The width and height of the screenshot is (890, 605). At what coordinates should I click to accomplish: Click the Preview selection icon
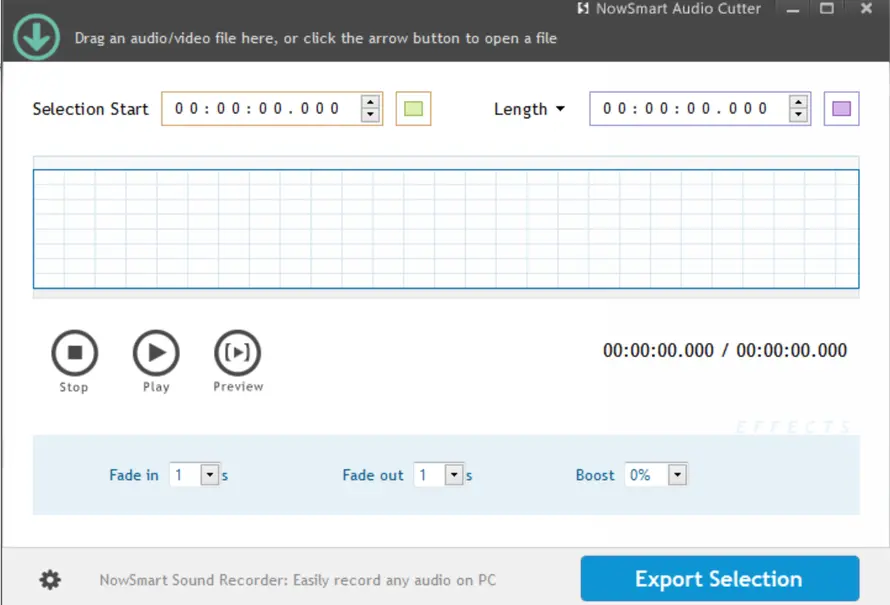[237, 352]
